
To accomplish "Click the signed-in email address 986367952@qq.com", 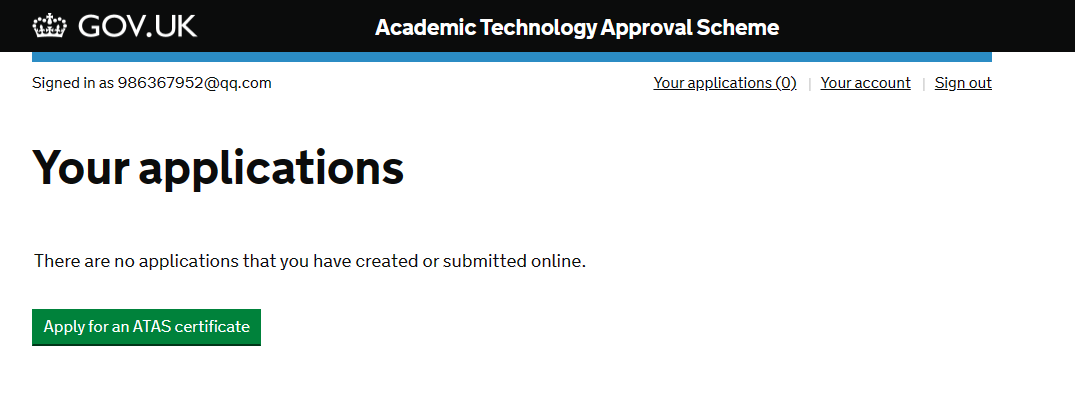I will (x=194, y=83).
